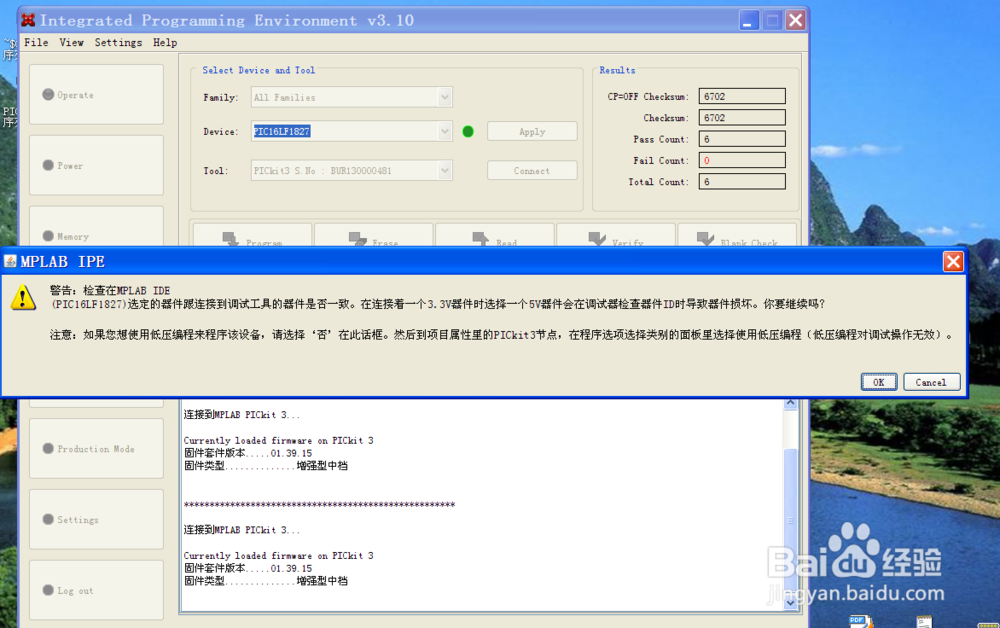Close the Integrated Programming Environment window
Screen dimensions: 1000x628
(795, 20)
